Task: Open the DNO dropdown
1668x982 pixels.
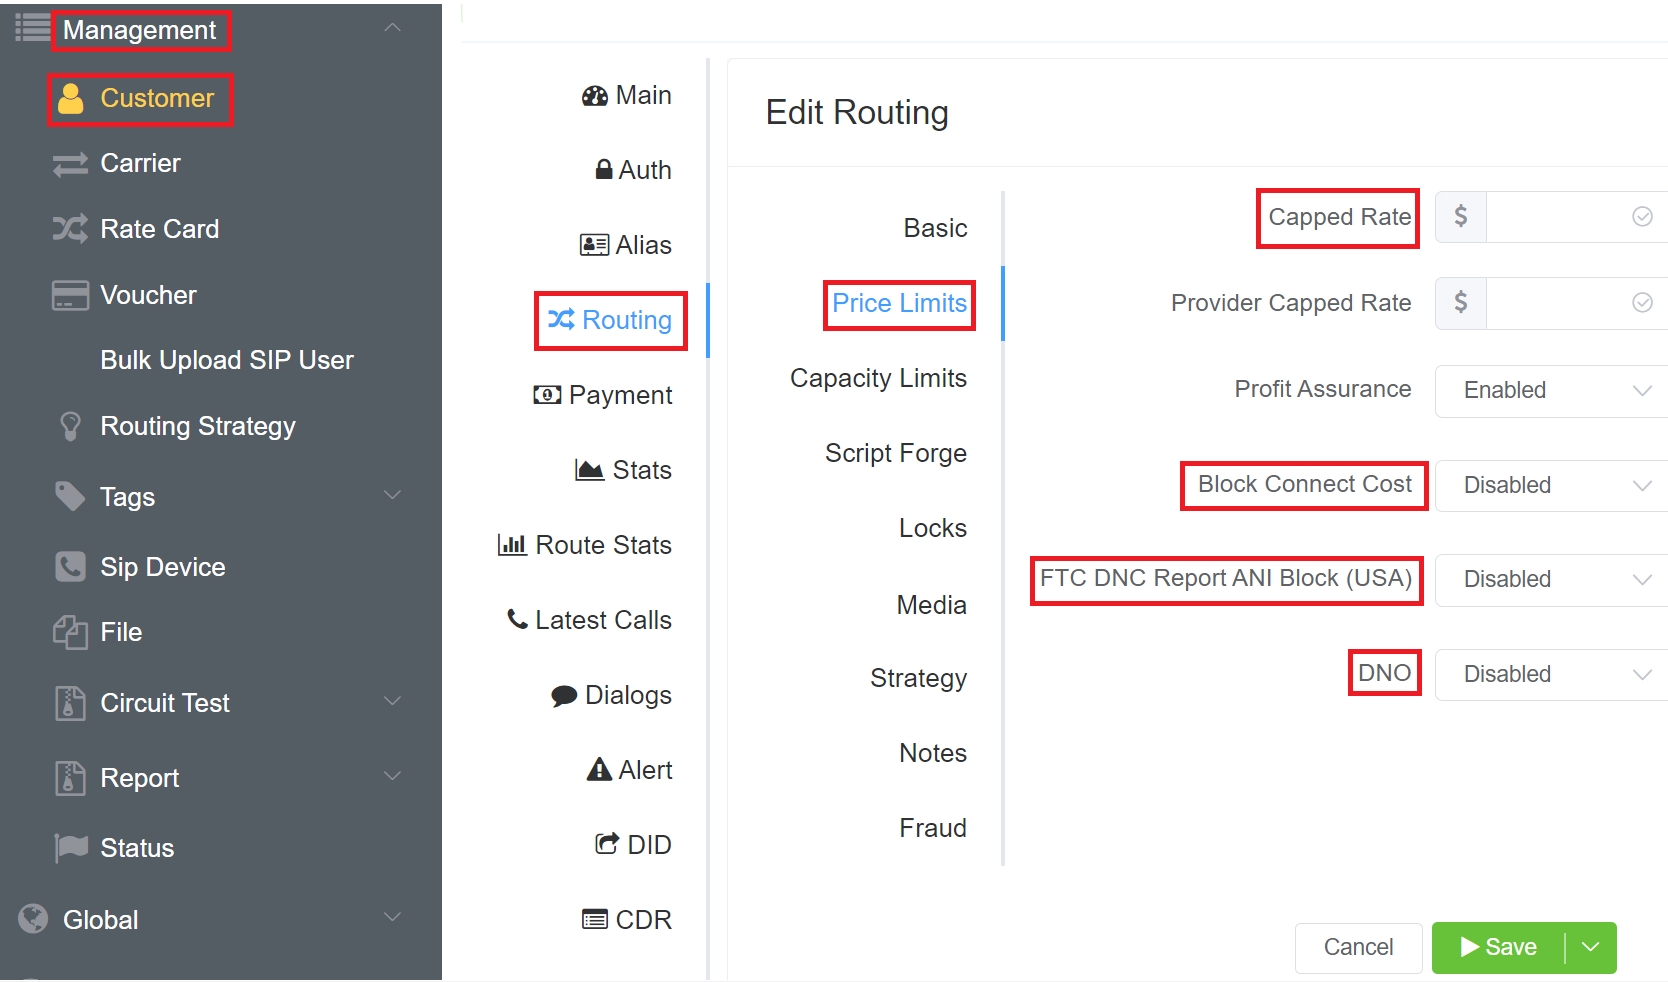Action: click(1551, 674)
